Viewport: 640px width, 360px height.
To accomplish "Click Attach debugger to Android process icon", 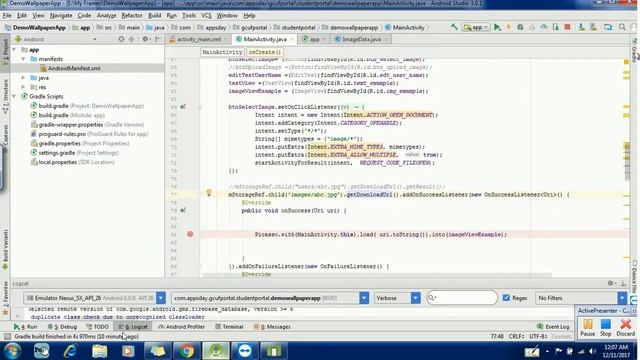I will 556,27.
